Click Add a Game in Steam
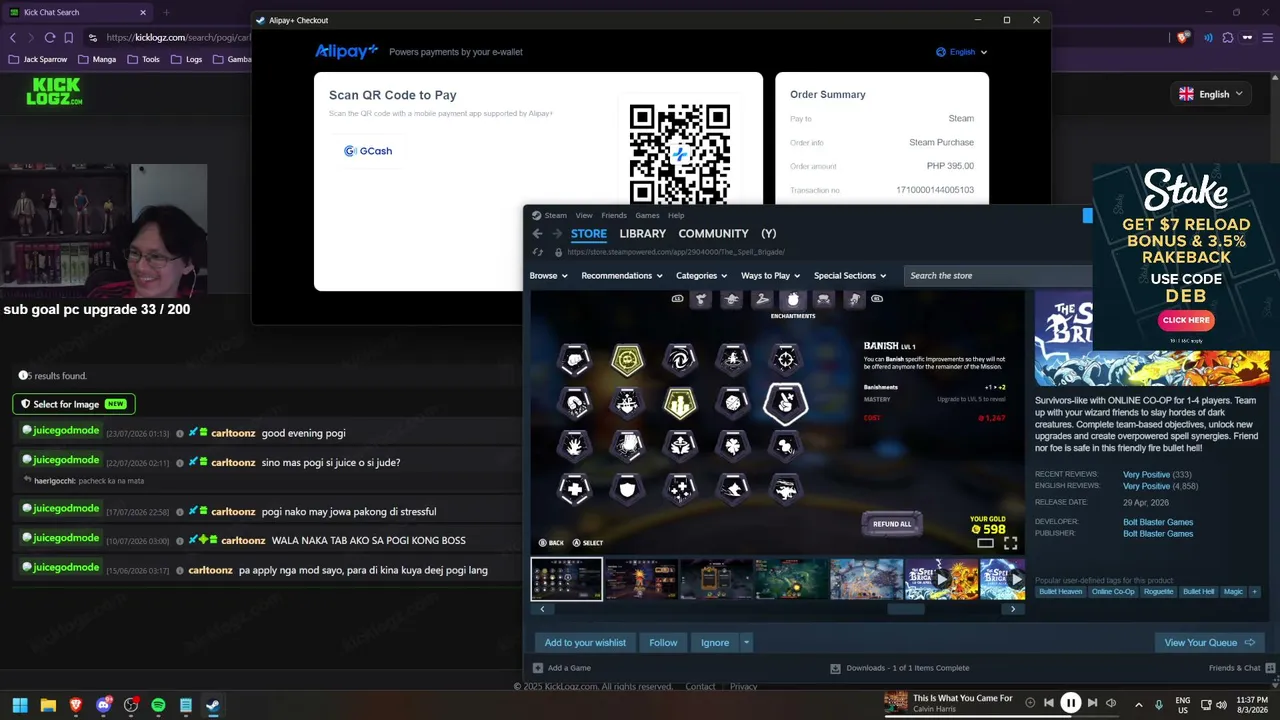Image resolution: width=1280 pixels, height=720 pixels. 562,668
